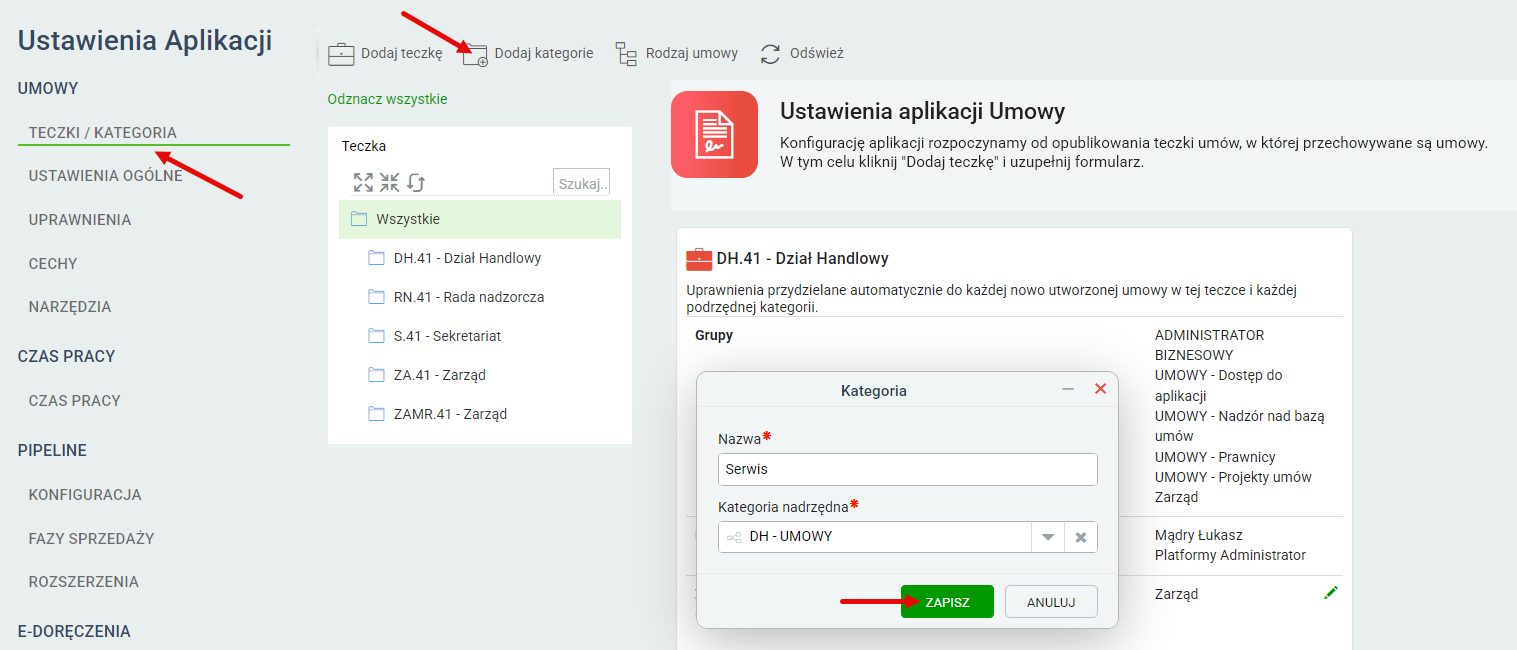Open KONFIGURACJA sidebar item
The height and width of the screenshot is (650, 1517).
click(x=85, y=495)
